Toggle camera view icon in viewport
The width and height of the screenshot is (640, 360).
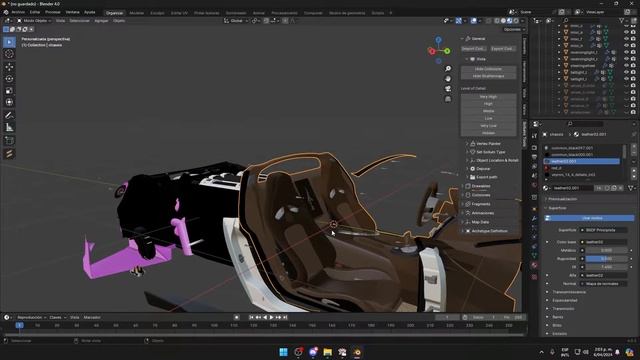448,89
